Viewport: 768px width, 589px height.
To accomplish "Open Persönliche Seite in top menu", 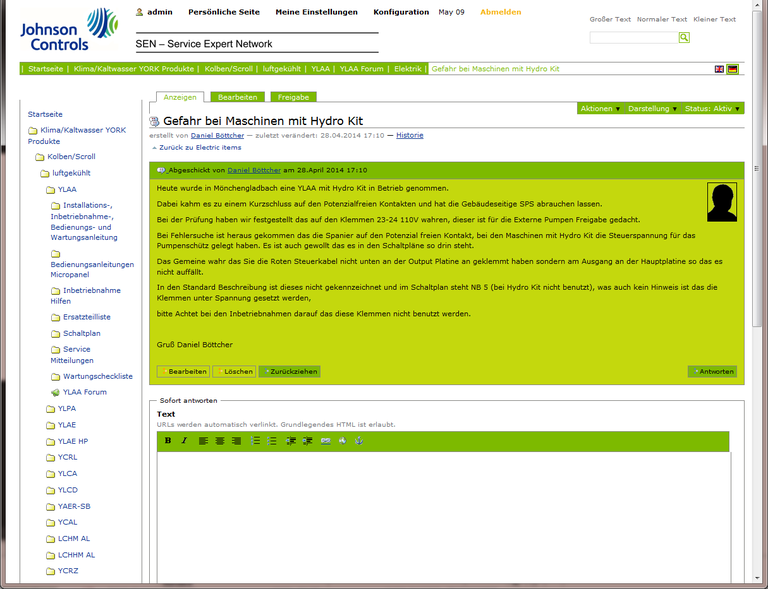I will [x=224, y=12].
